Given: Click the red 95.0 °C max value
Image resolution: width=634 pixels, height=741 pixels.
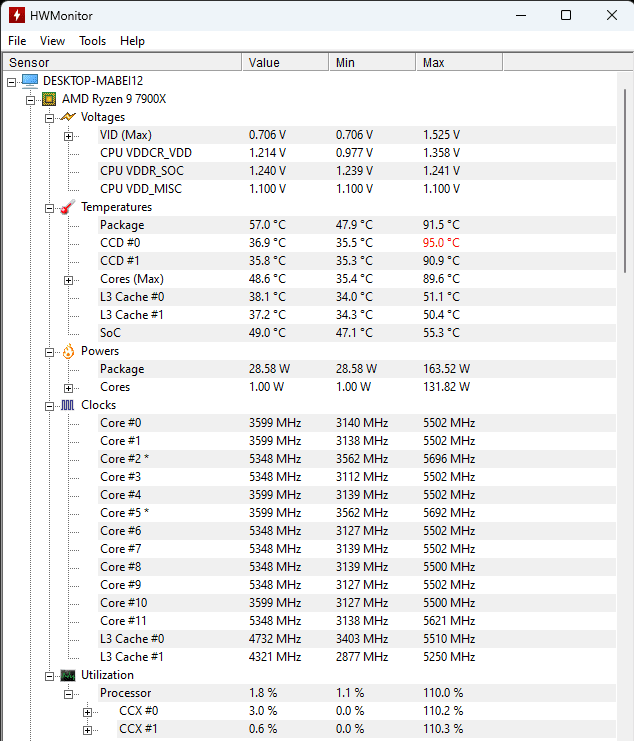Looking at the screenshot, I should [x=441, y=243].
